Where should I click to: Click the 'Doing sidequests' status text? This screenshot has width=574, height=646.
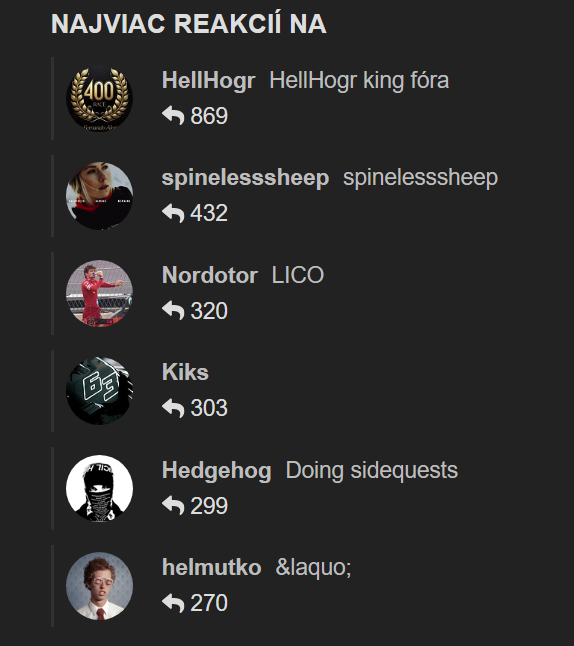(x=372, y=470)
